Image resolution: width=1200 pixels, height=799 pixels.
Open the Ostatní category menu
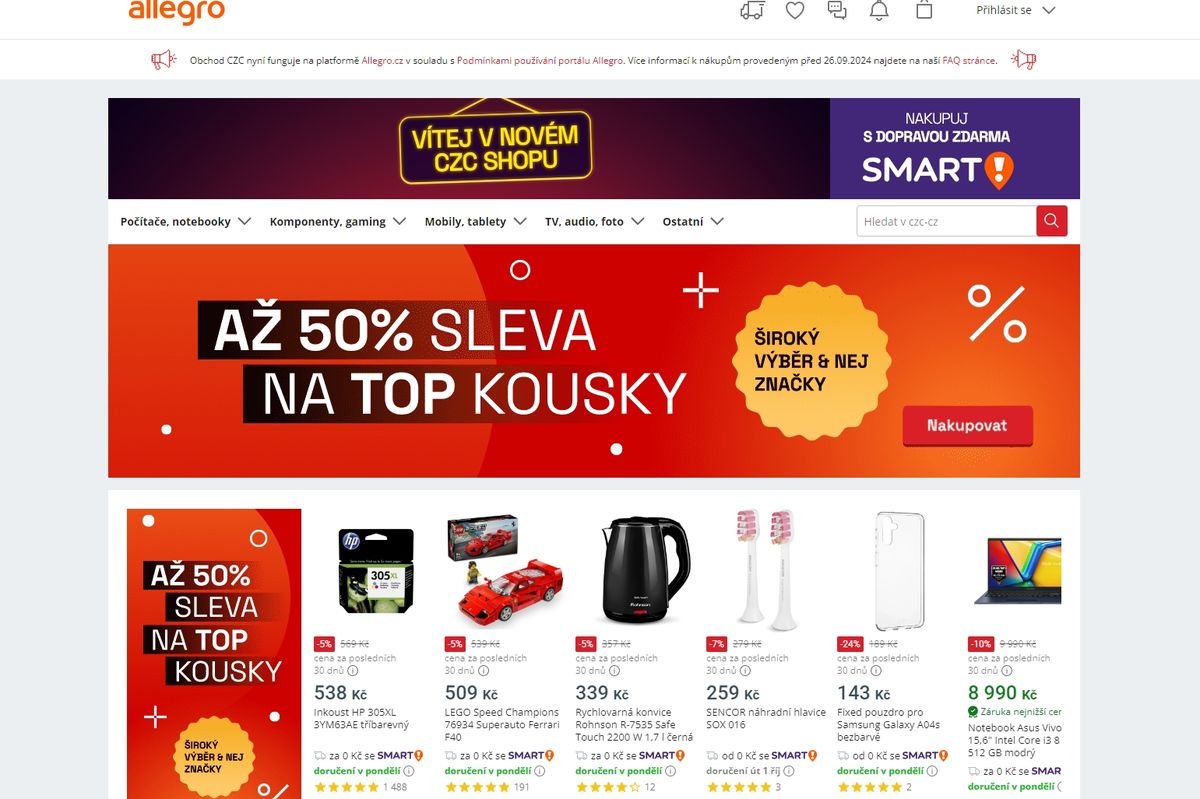point(693,222)
